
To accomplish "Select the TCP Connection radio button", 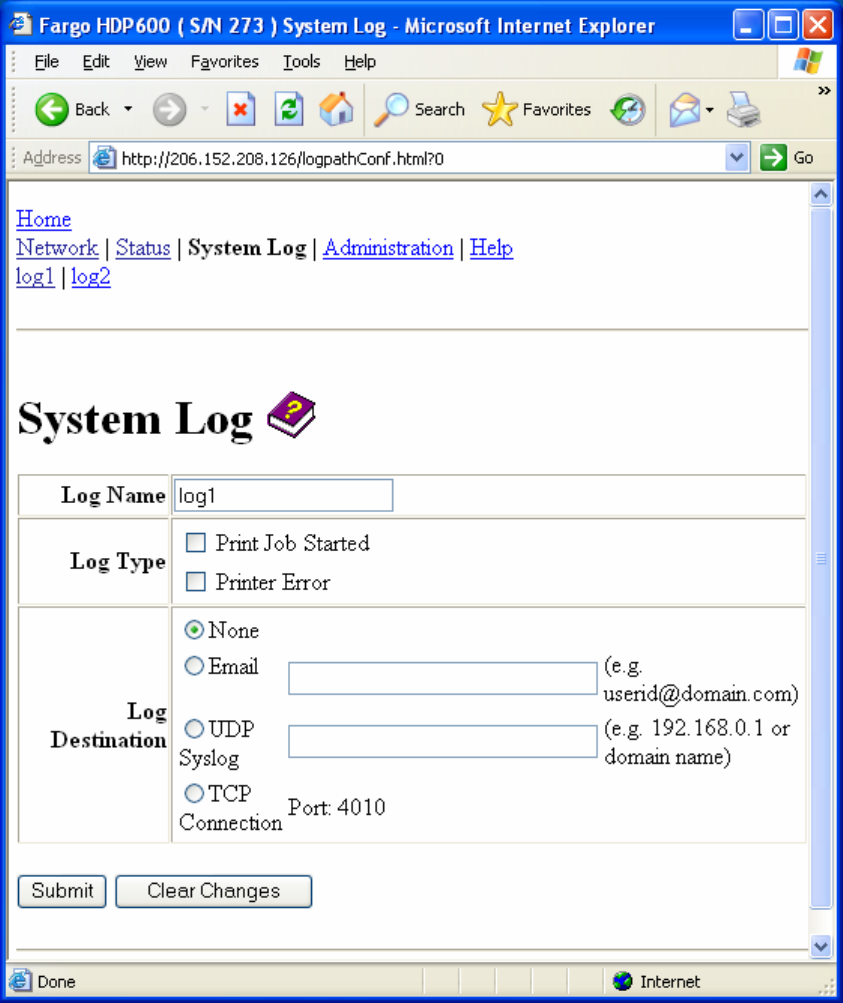I will pyautogui.click(x=194, y=793).
